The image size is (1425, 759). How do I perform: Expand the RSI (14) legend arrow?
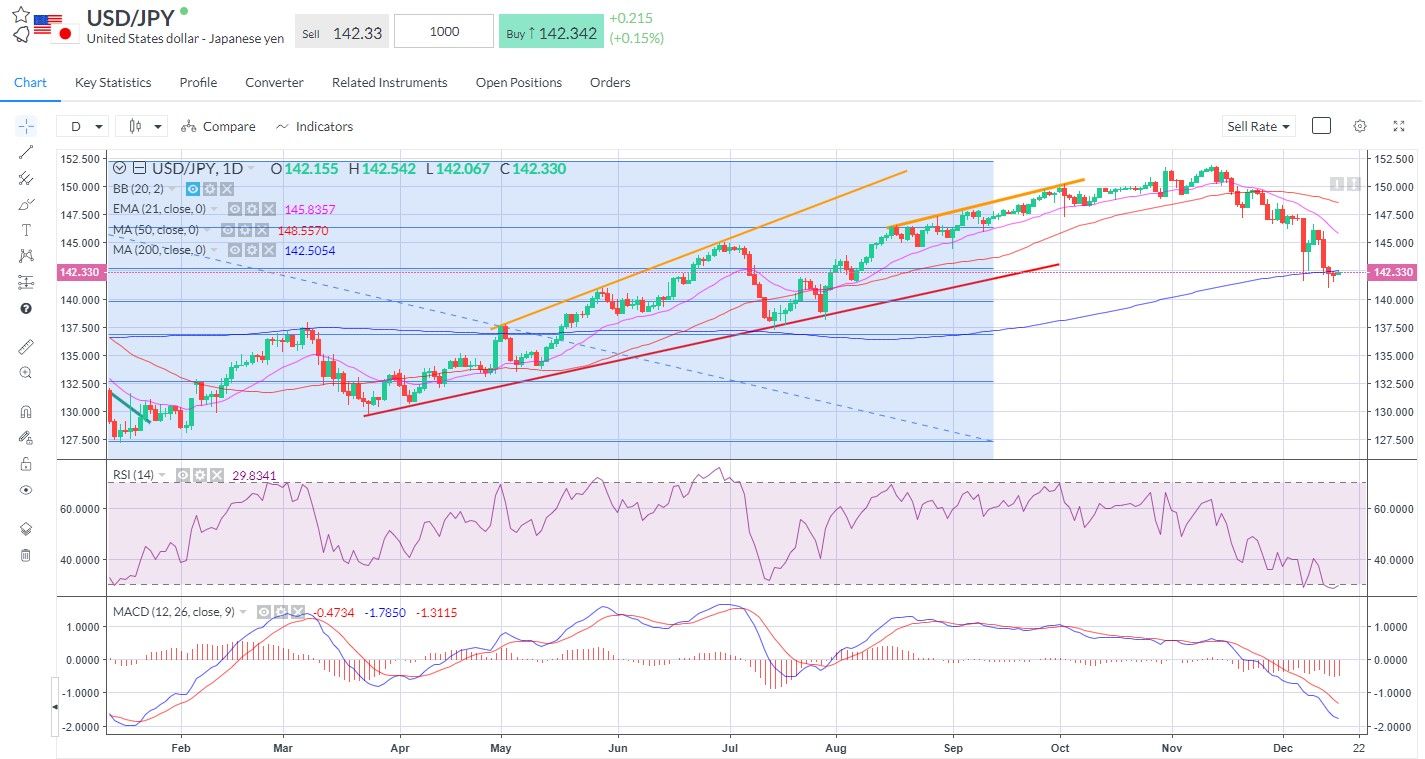pyautogui.click(x=162, y=475)
